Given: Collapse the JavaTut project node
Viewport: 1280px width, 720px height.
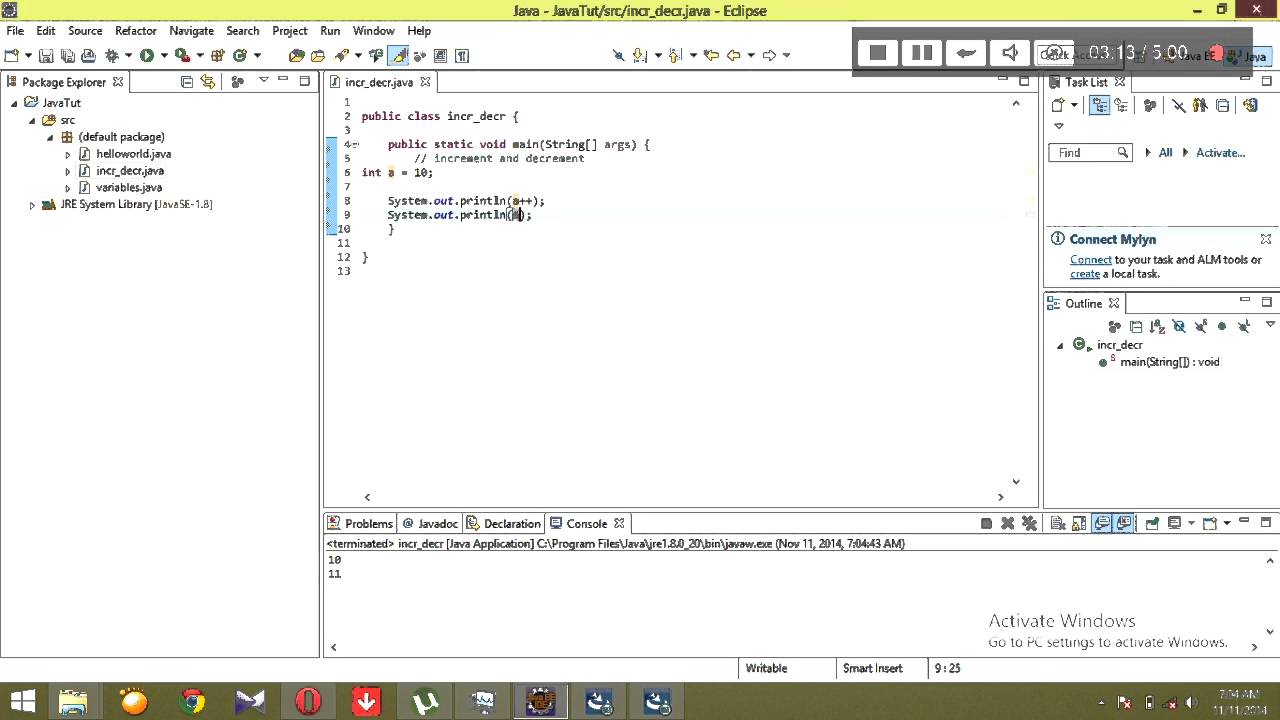Looking at the screenshot, I should tap(15, 103).
